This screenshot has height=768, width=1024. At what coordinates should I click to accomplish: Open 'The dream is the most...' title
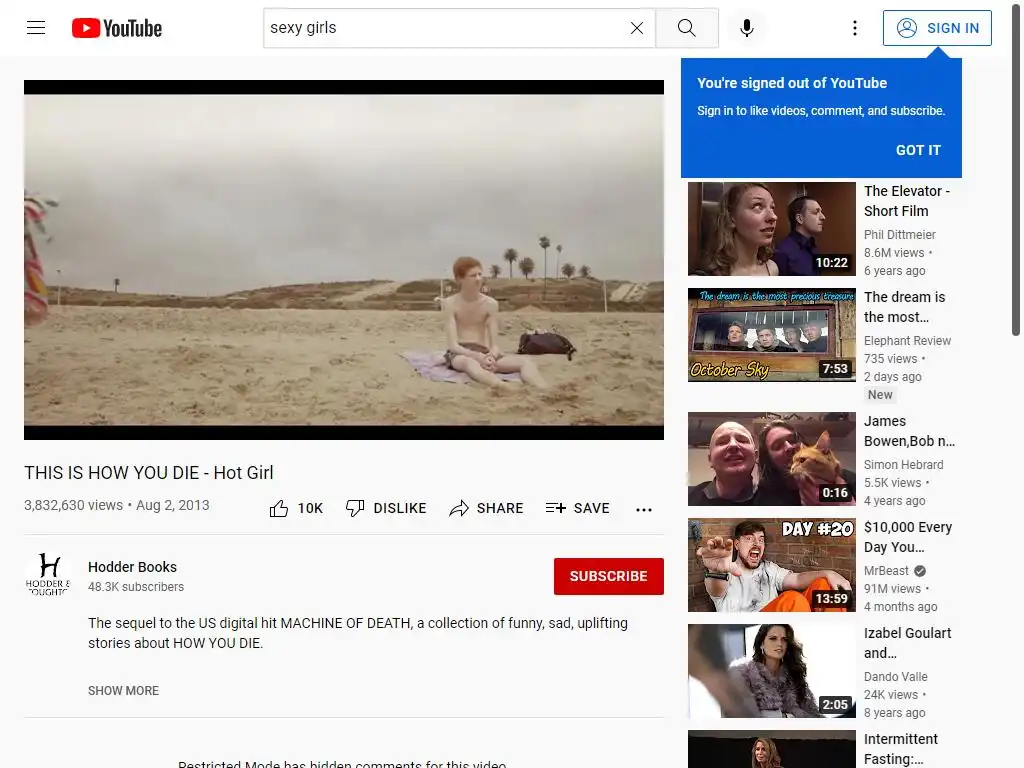click(904, 307)
